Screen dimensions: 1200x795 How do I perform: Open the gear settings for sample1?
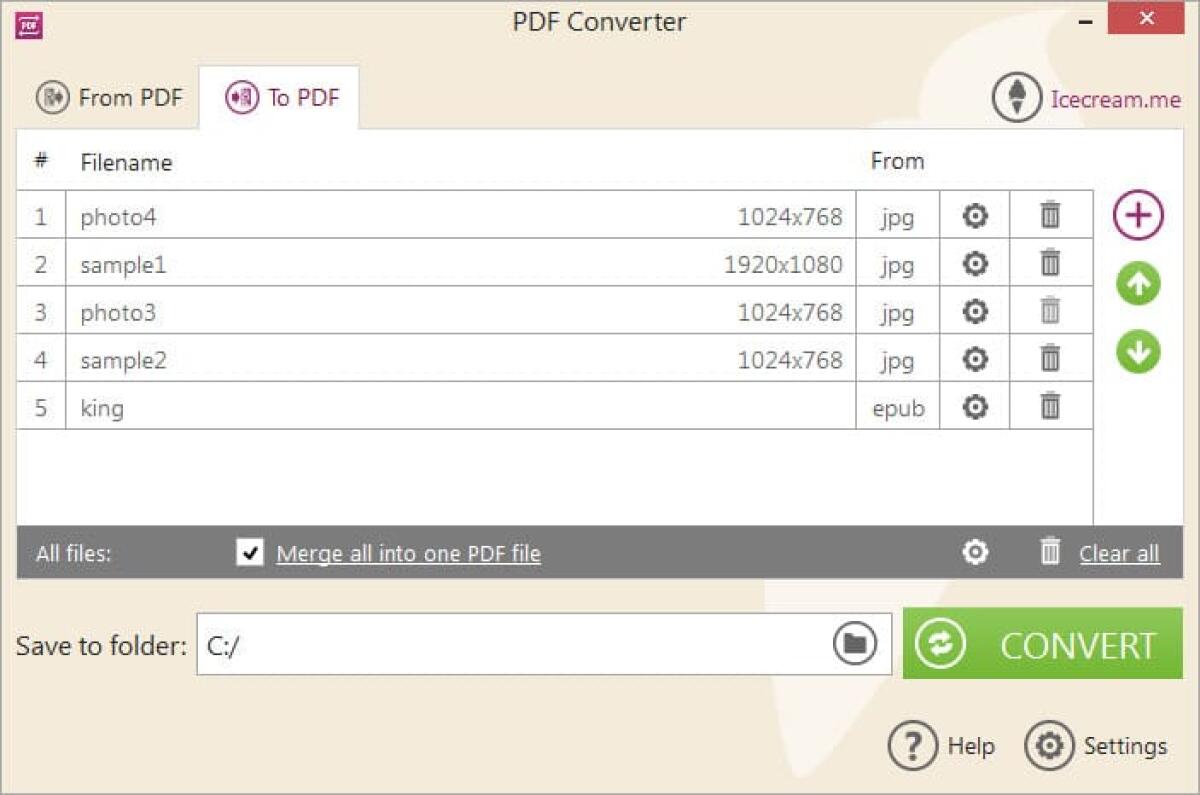974,264
